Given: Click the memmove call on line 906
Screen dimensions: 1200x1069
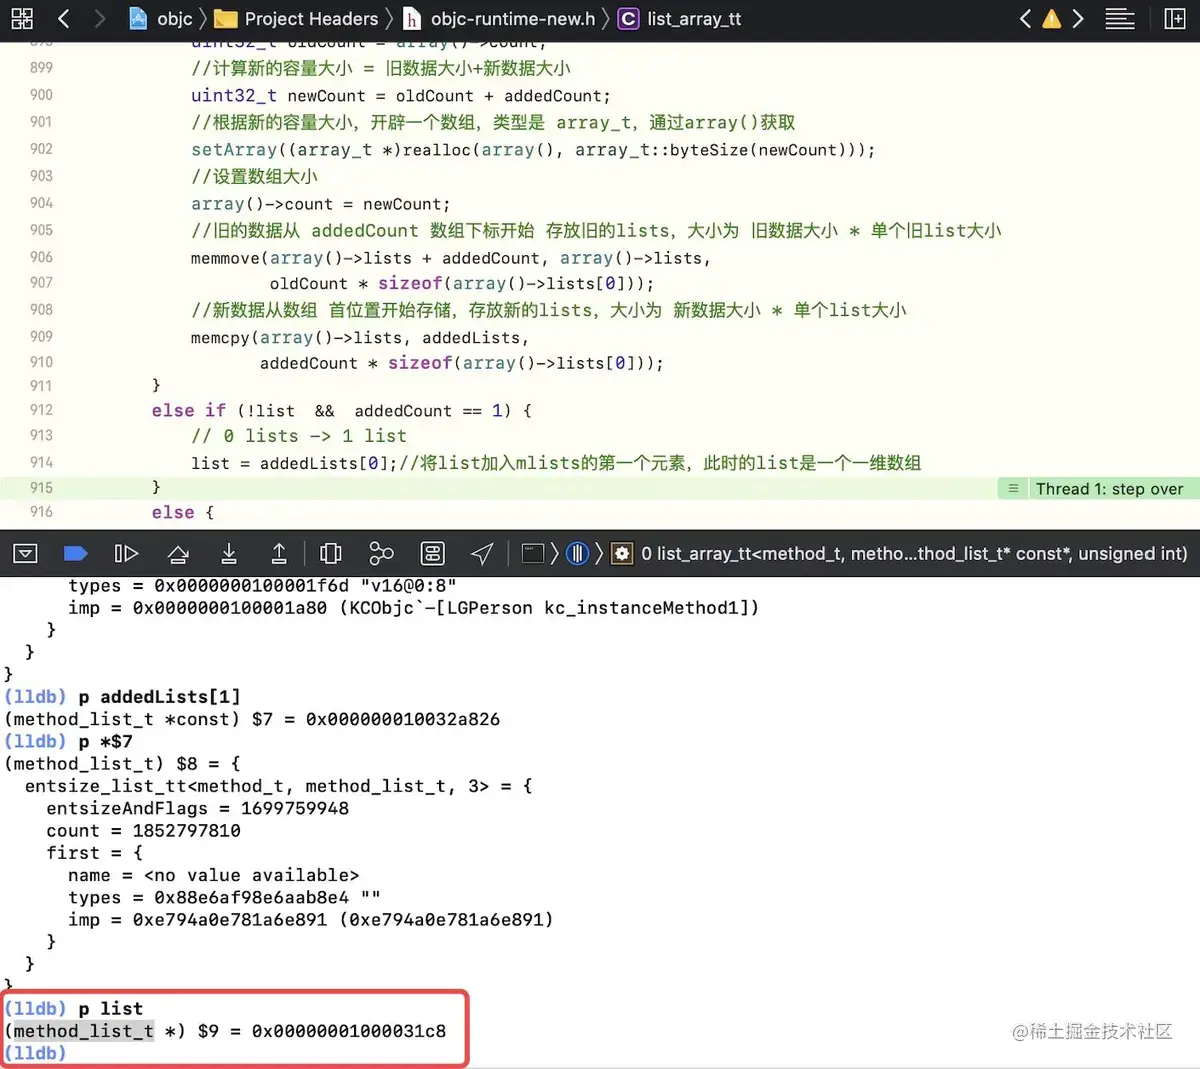Looking at the screenshot, I should tap(450, 258).
